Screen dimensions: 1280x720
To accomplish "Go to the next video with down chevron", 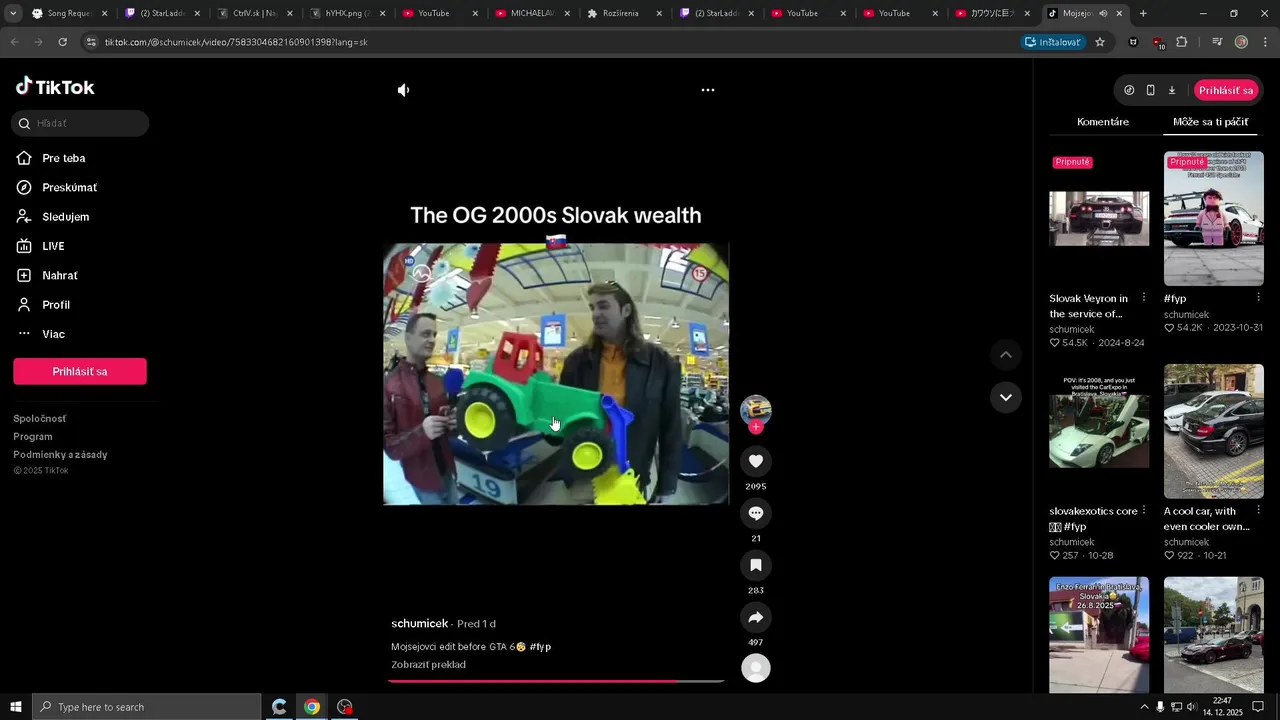I will (1006, 397).
